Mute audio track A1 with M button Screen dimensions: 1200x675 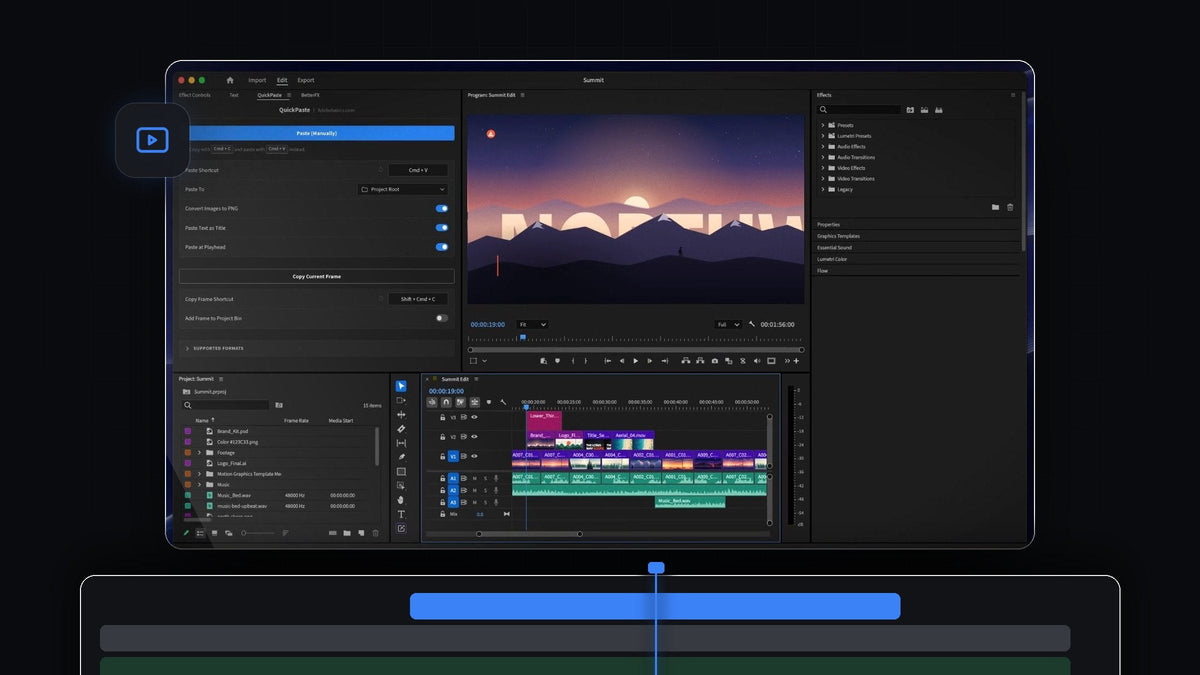(x=474, y=479)
